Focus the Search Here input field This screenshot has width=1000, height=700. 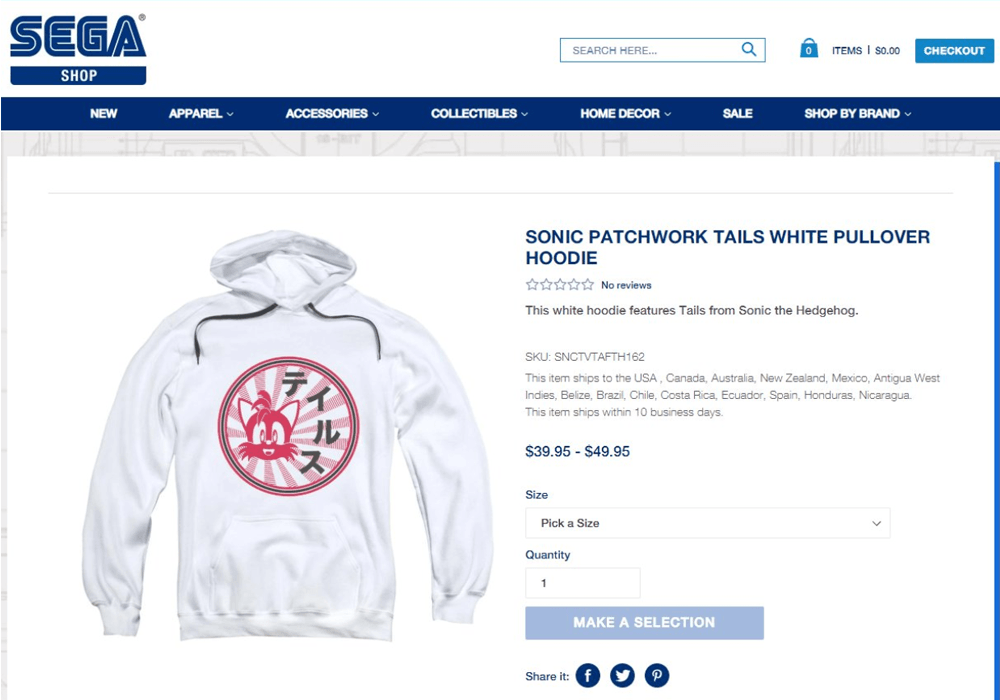coord(650,50)
